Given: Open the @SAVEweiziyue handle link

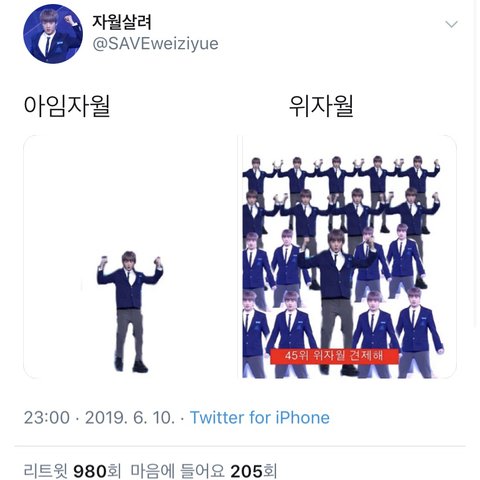Looking at the screenshot, I should pyautogui.click(x=155, y=44).
